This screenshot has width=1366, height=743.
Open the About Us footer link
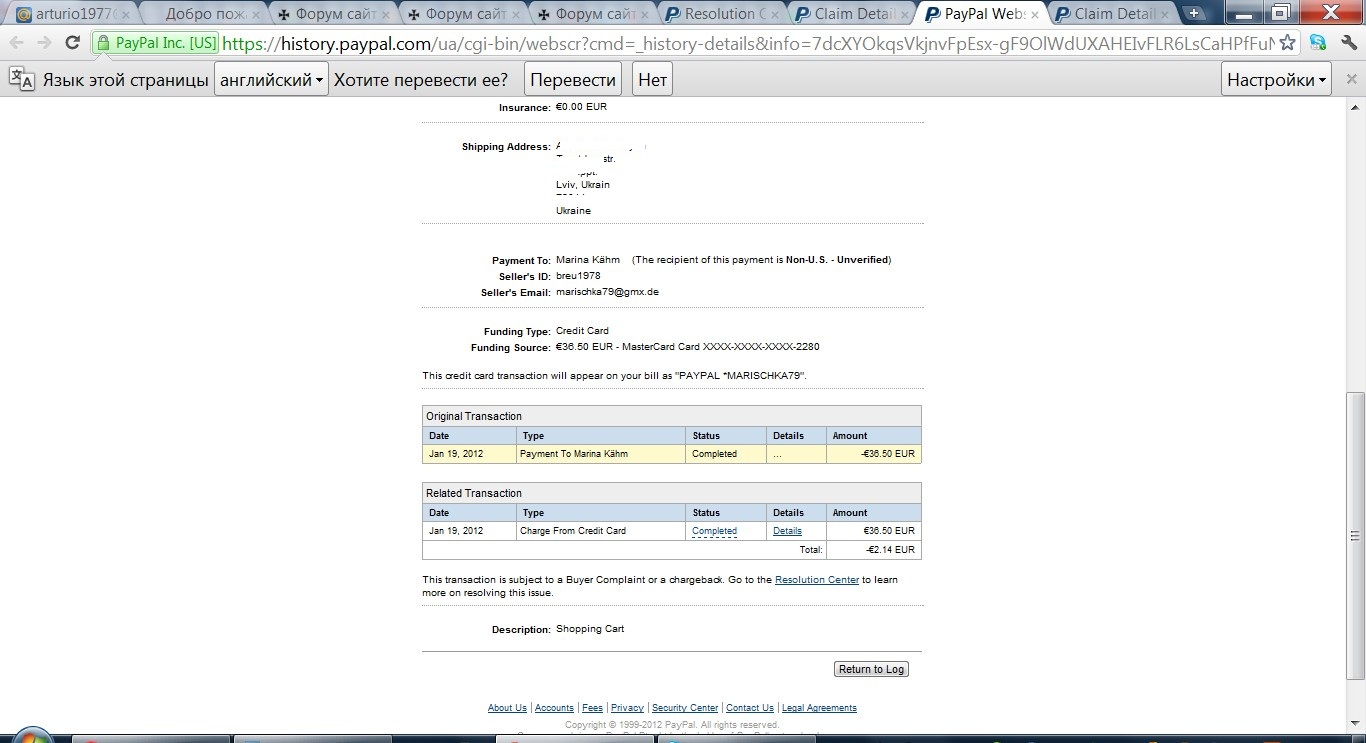click(507, 708)
